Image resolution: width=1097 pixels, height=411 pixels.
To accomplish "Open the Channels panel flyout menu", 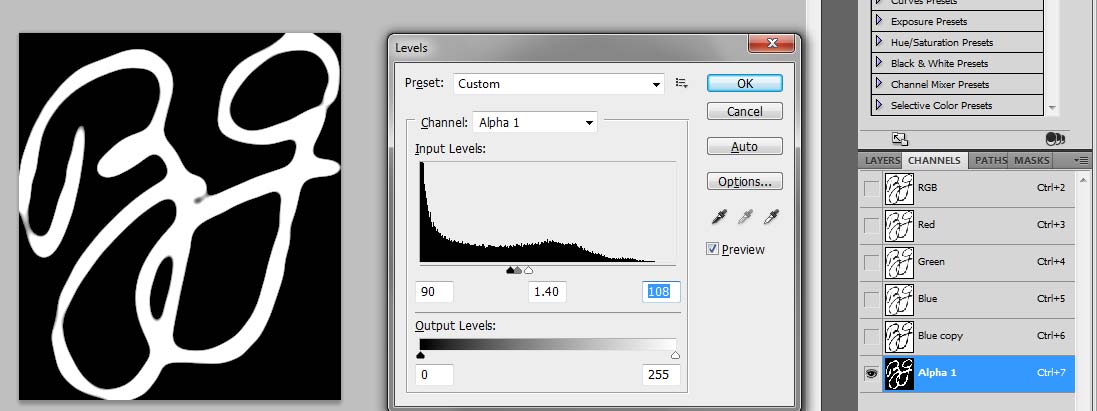I will pyautogui.click(x=1081, y=160).
